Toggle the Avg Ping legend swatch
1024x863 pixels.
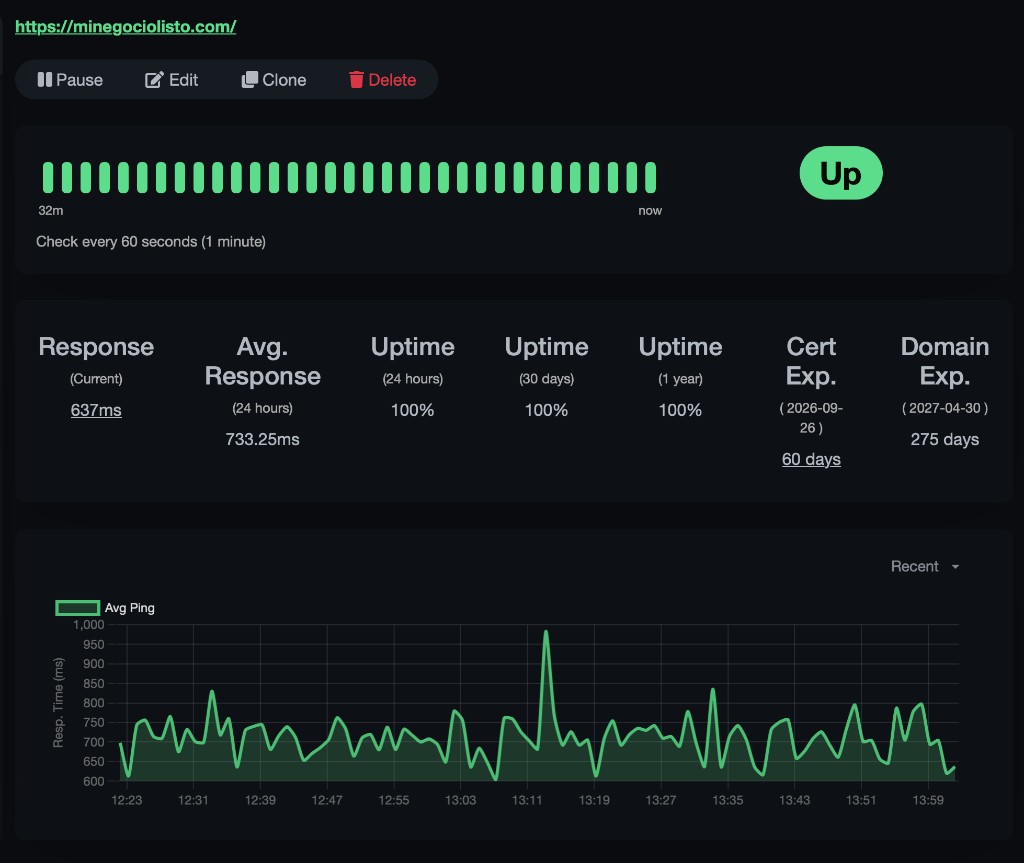78,608
